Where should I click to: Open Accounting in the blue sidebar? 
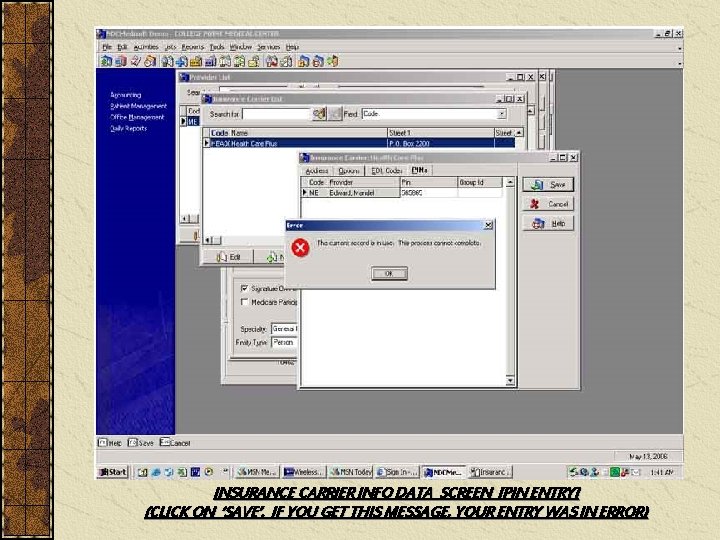point(125,95)
